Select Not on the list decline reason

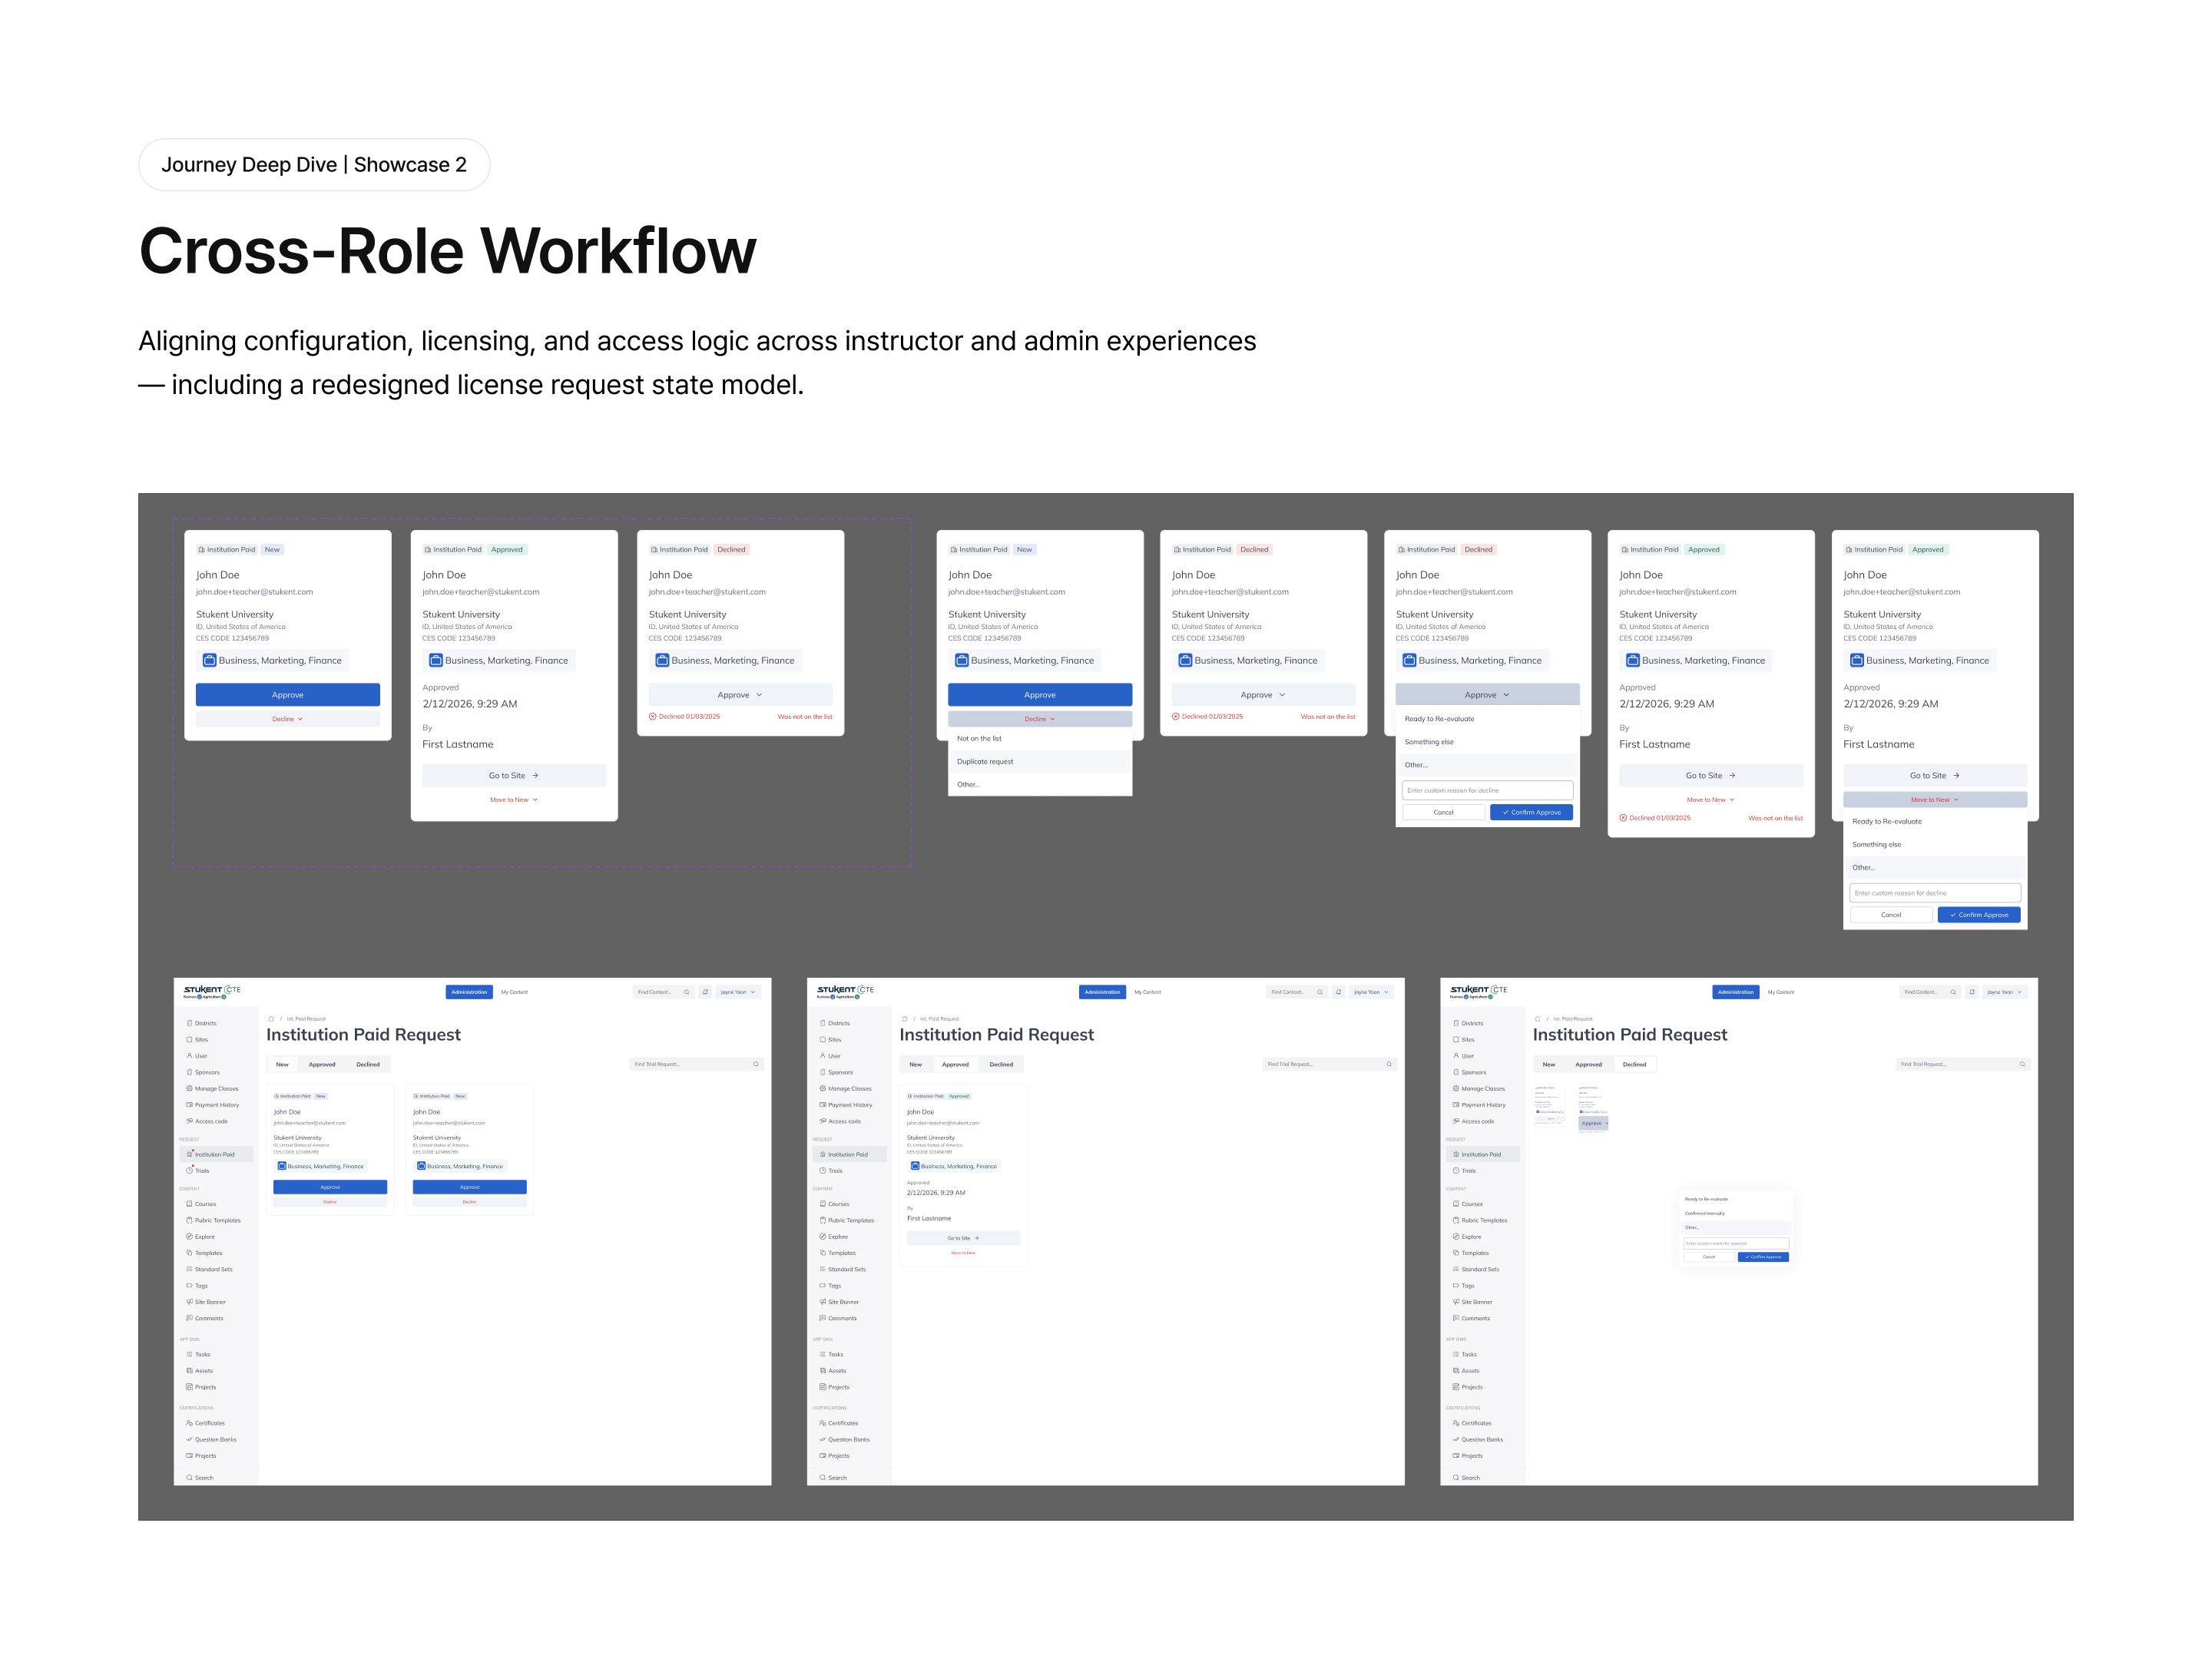pos(979,739)
